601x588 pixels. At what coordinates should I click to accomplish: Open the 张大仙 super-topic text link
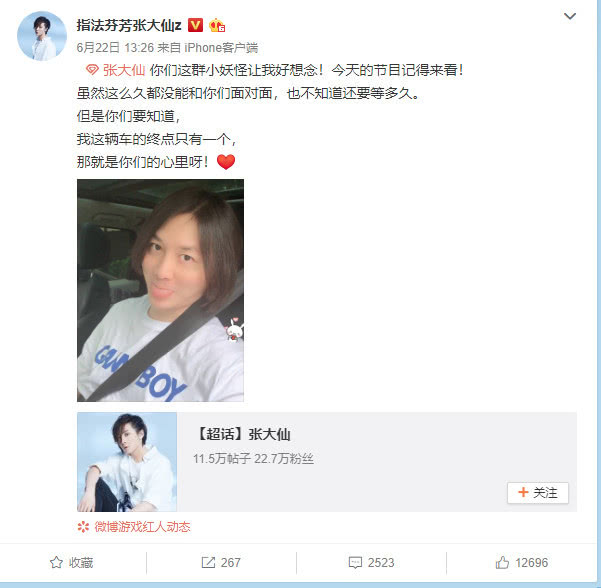pyautogui.click(x=124, y=70)
